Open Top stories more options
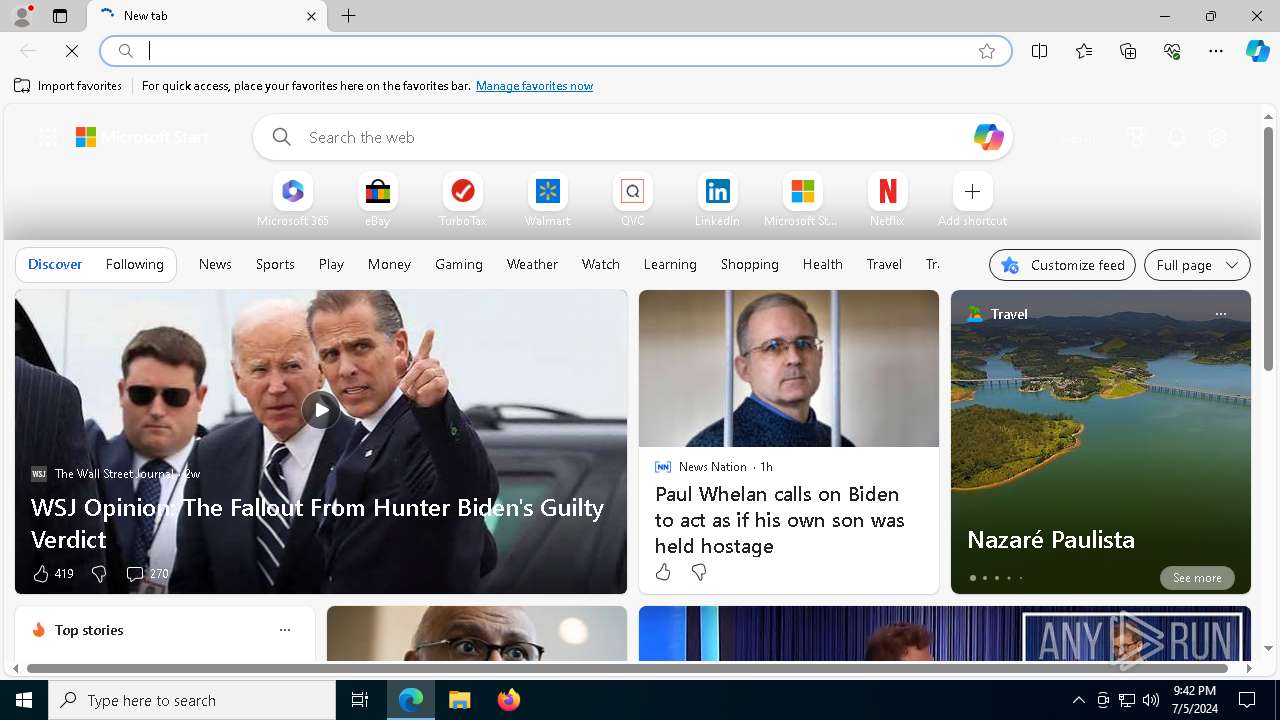 coord(285,630)
